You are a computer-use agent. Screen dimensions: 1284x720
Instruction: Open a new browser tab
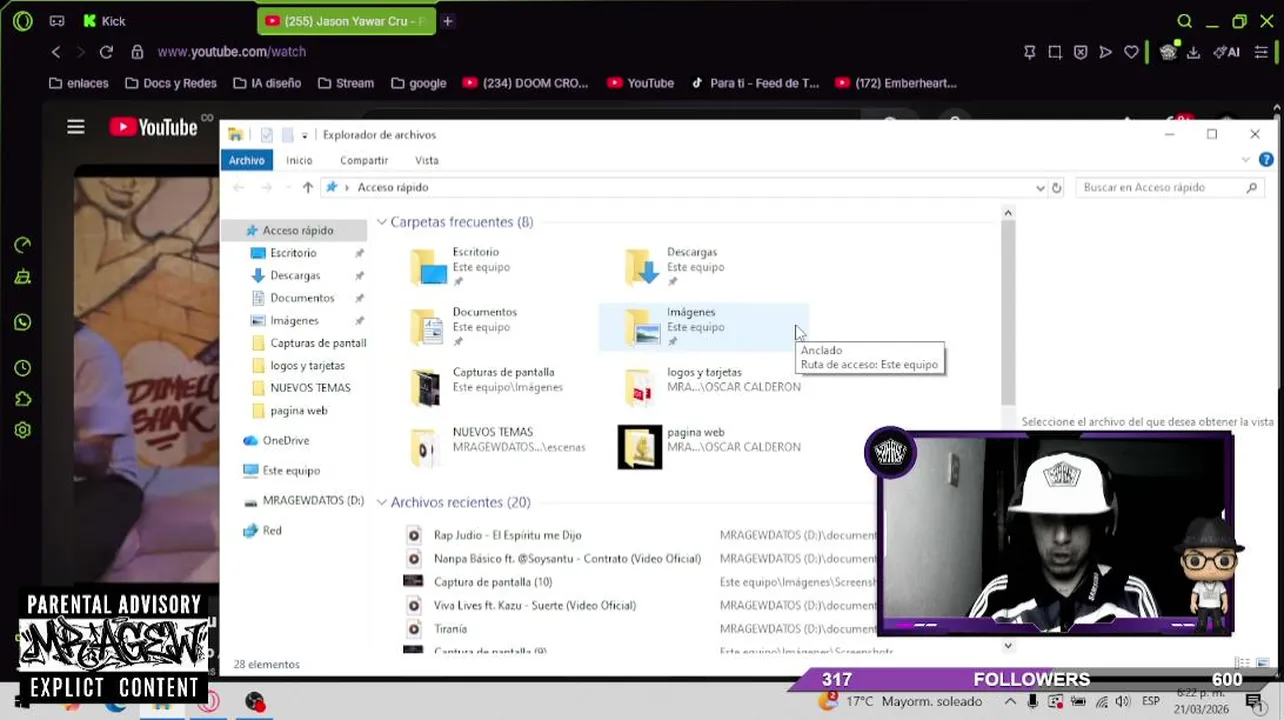click(448, 21)
